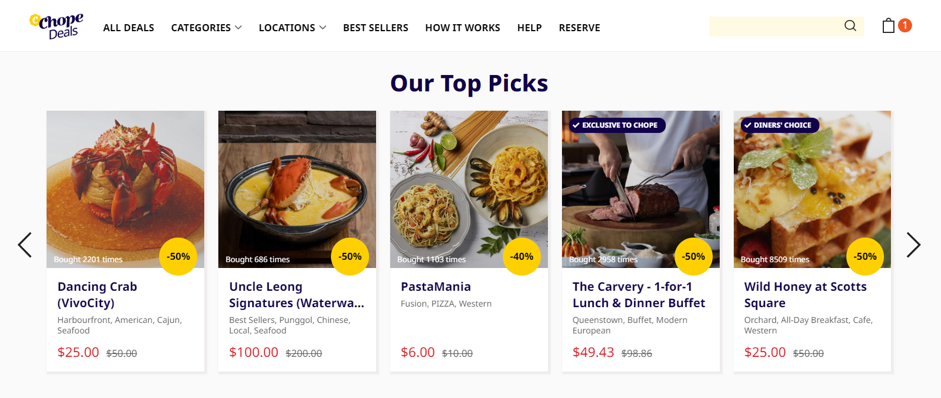
Task: Click into the search input field
Action: [x=776, y=26]
